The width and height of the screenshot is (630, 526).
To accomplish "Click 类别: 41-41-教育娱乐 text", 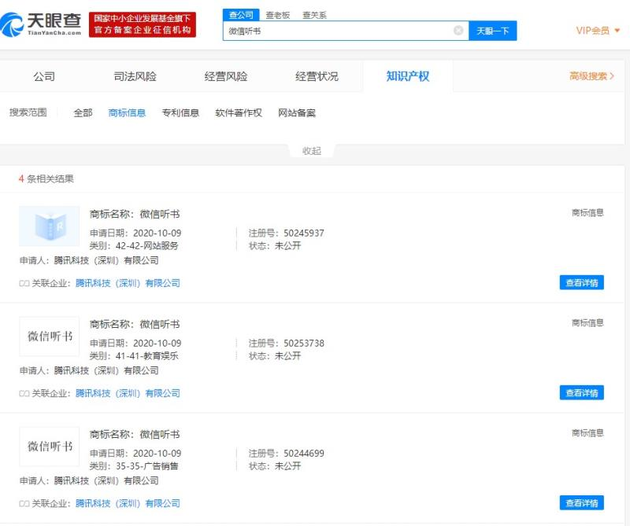I will 134,356.
